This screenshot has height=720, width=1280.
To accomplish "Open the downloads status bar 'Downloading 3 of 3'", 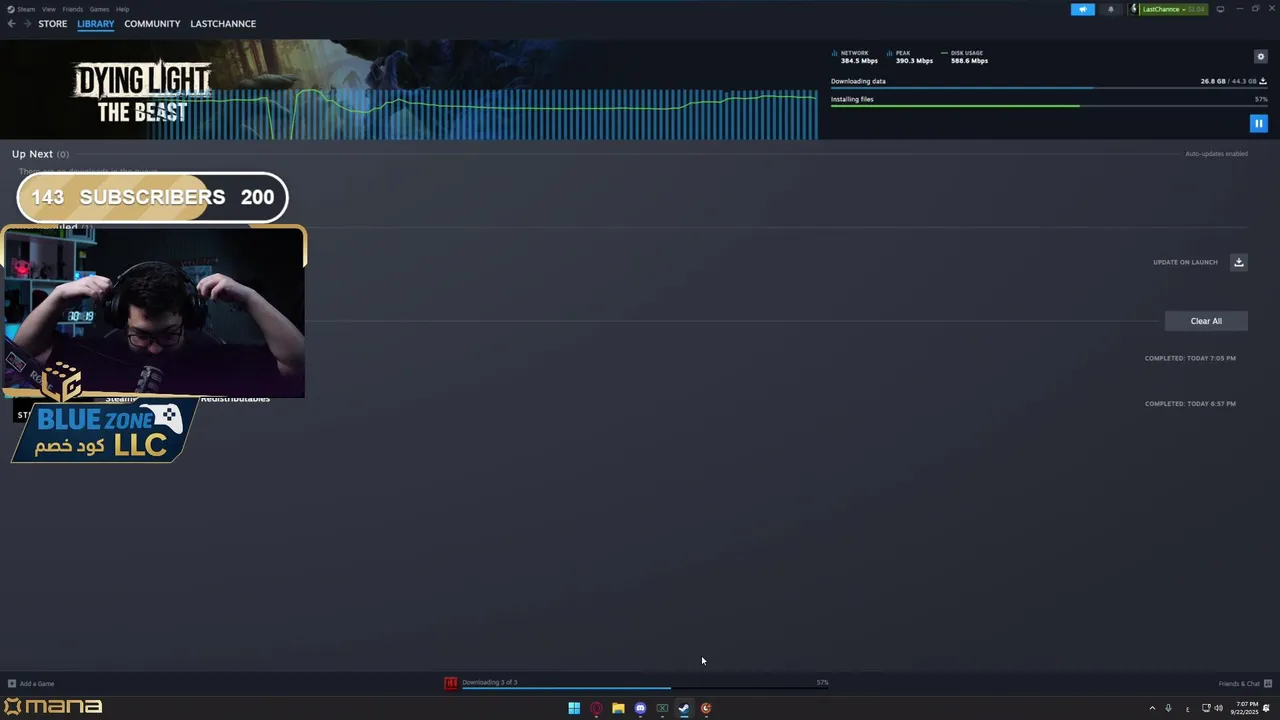I will click(490, 682).
